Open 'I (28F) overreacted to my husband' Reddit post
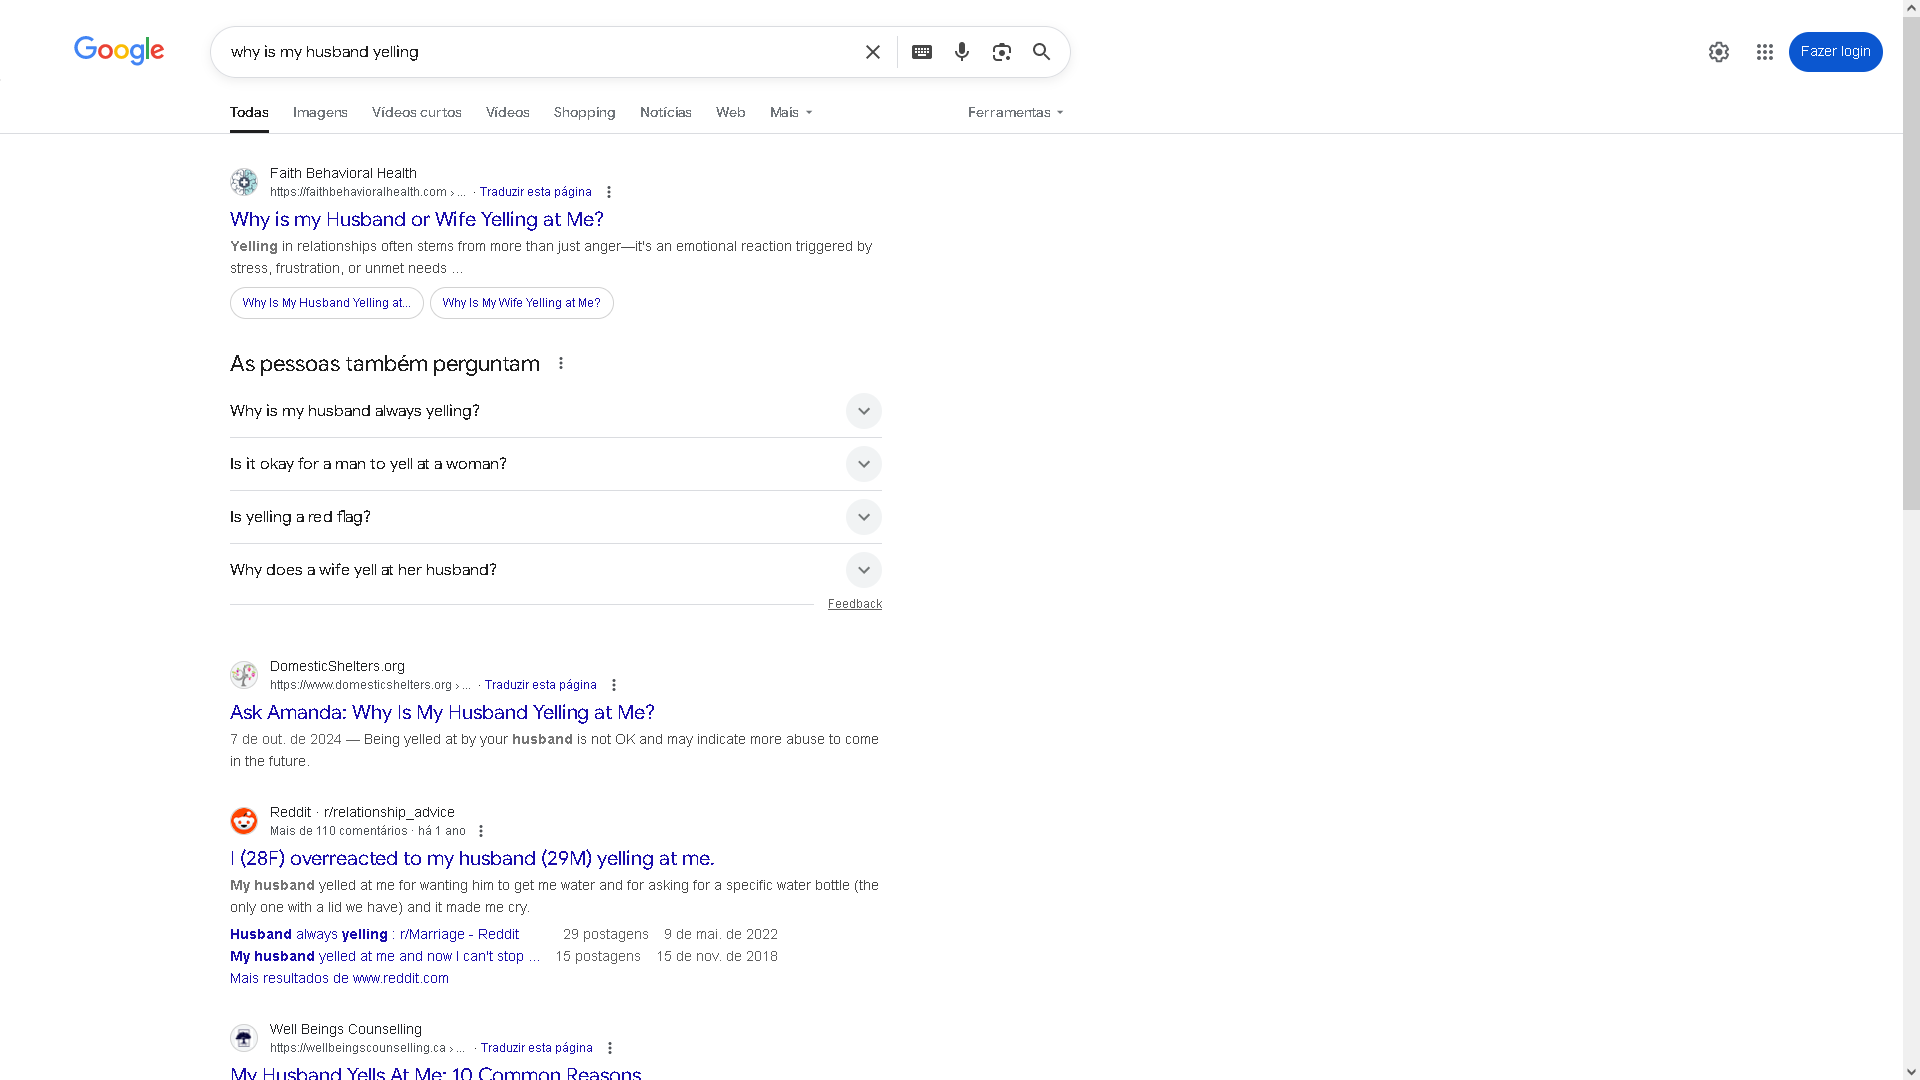The height and width of the screenshot is (1080, 1920). coord(472,858)
